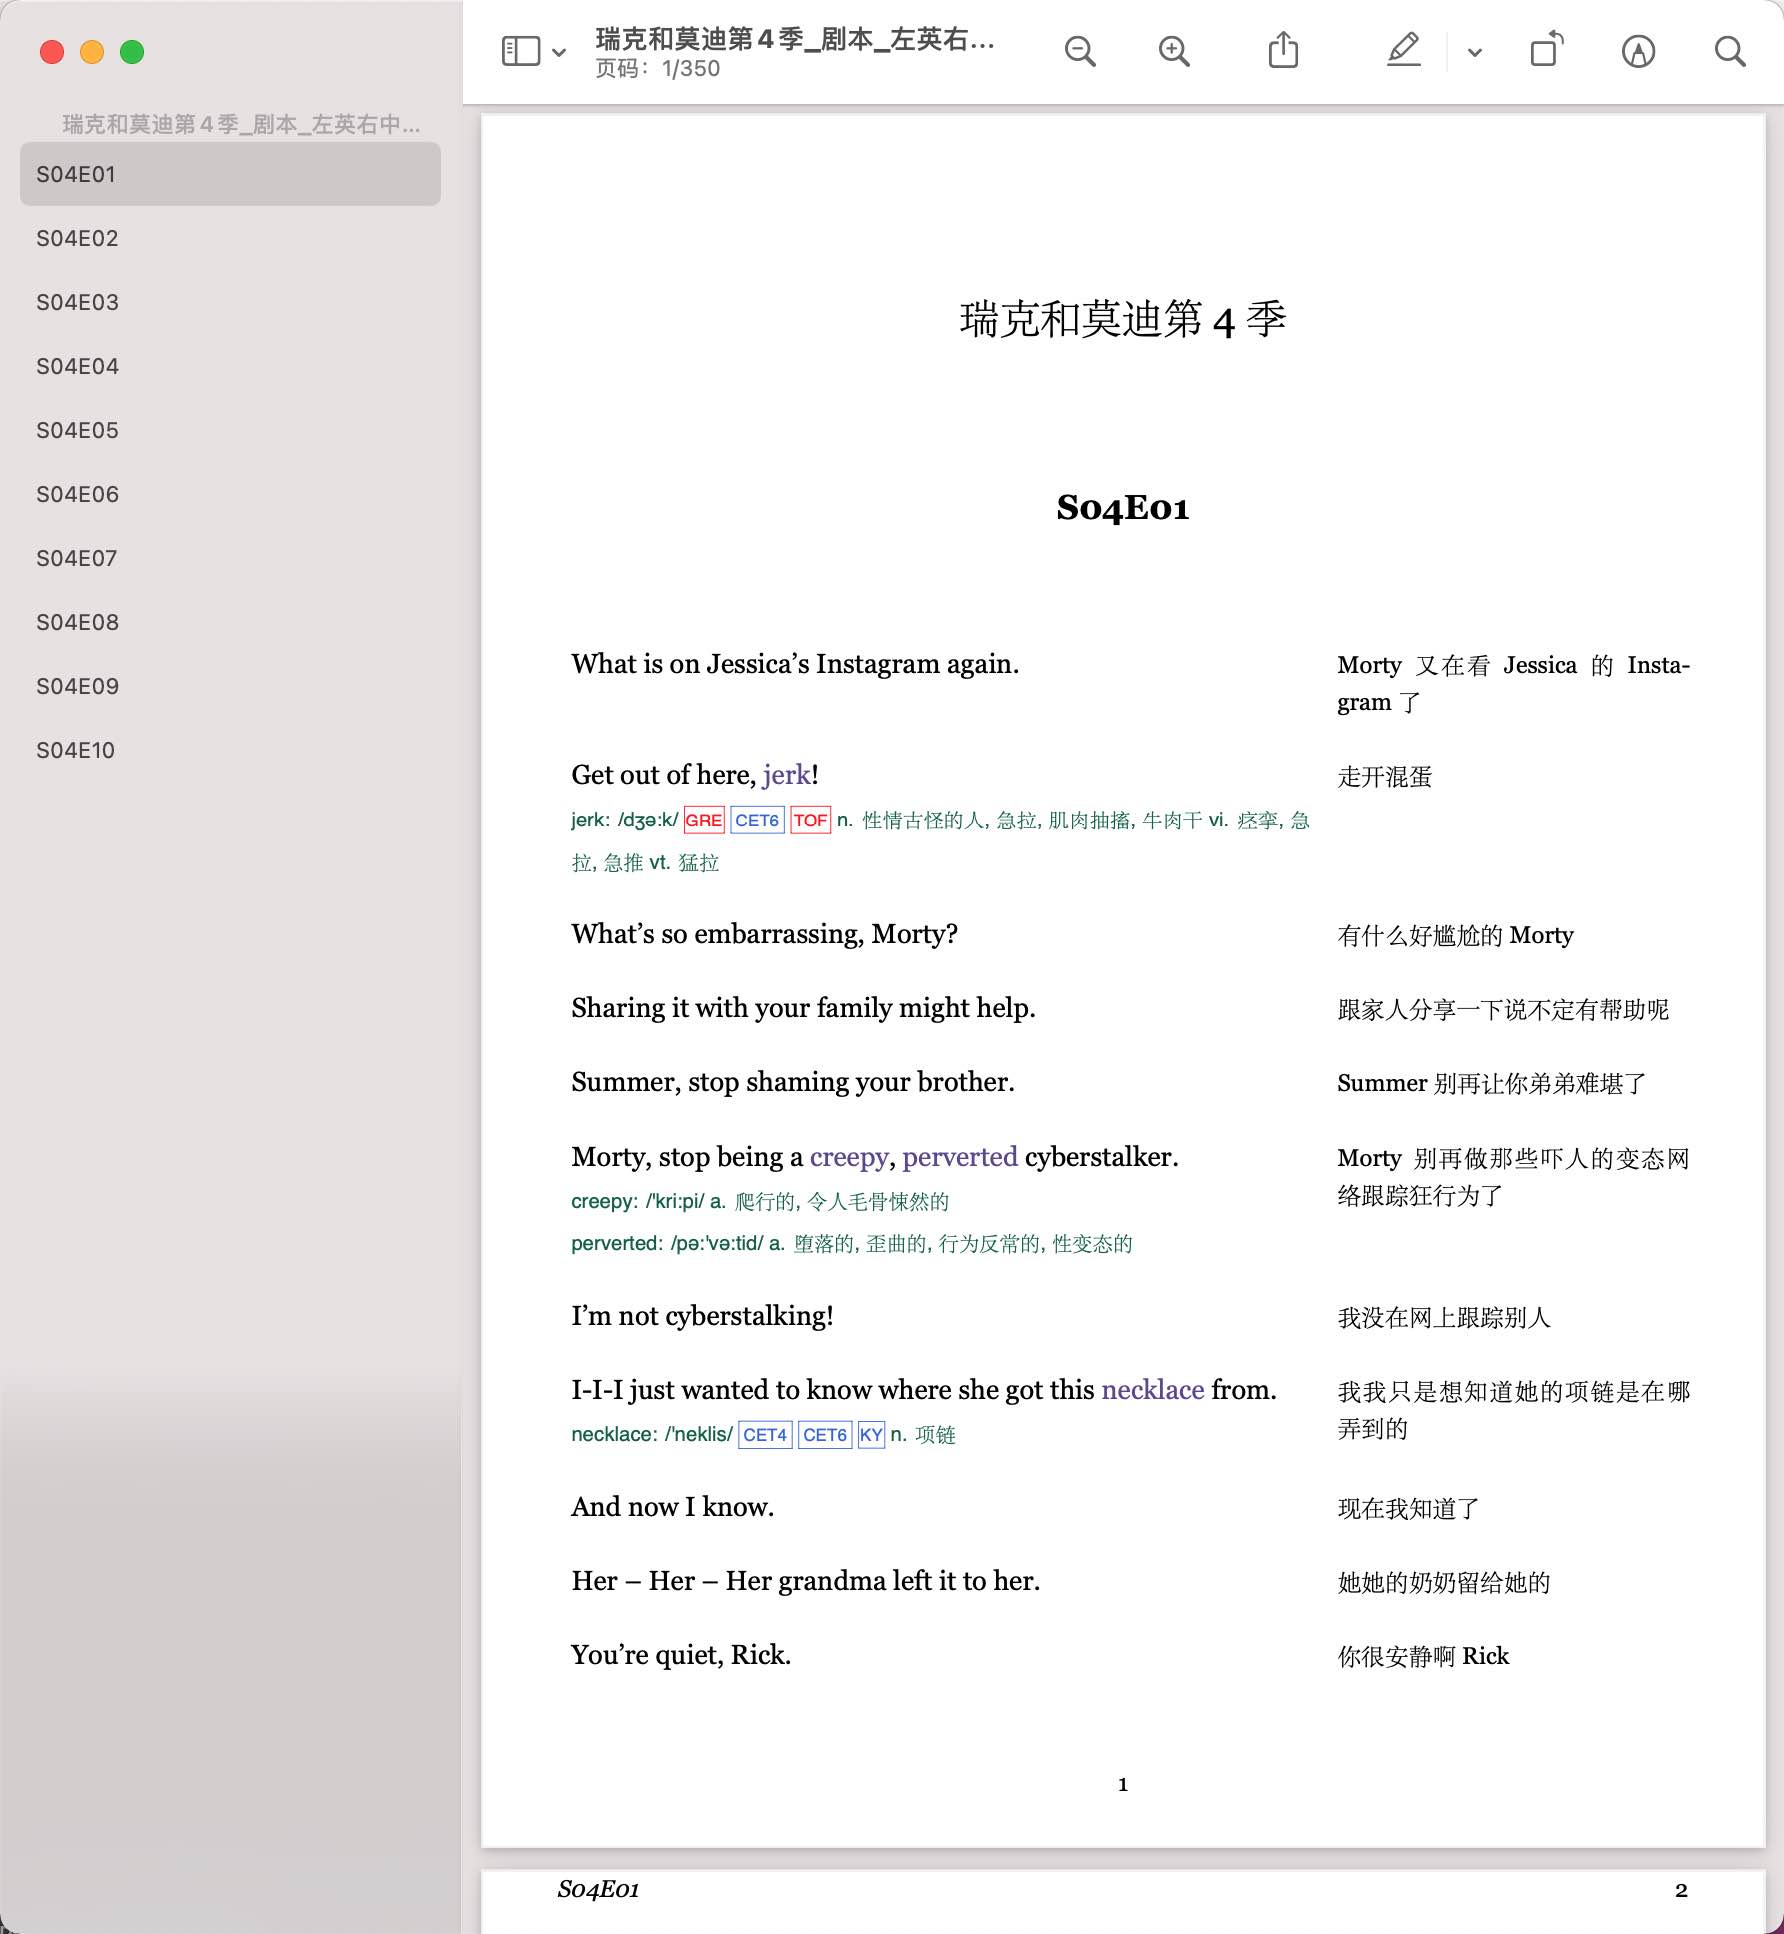Image resolution: width=1784 pixels, height=1934 pixels.
Task: Click 'Sharing it with your family might help.'
Action: pos(803,1008)
